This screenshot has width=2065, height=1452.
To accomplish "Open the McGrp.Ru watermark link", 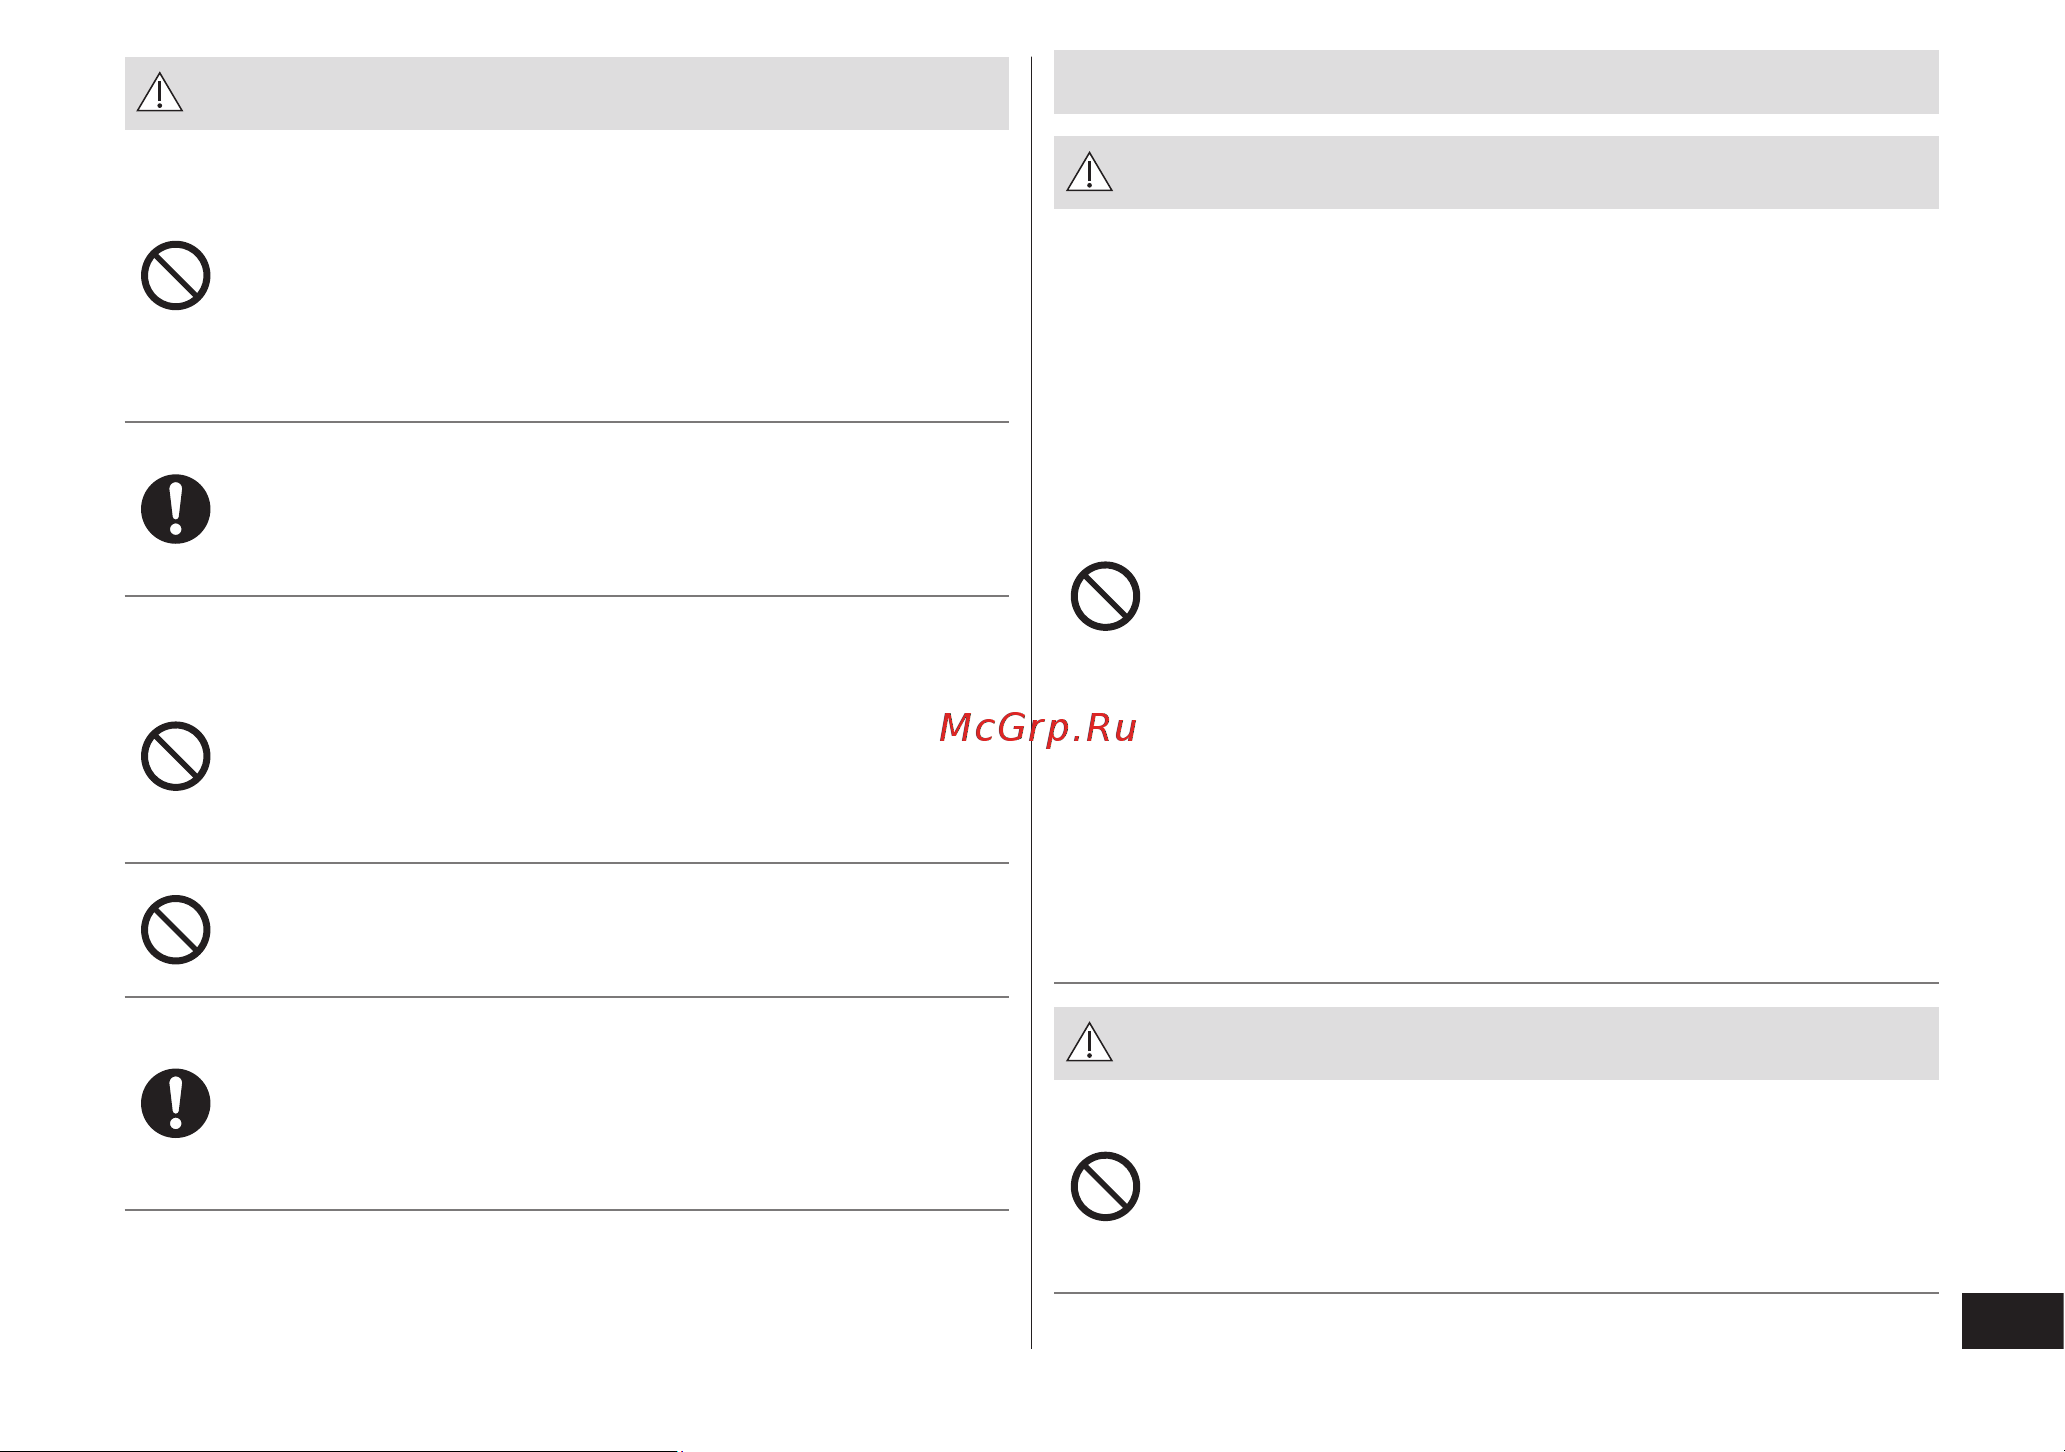I will [x=1038, y=728].
